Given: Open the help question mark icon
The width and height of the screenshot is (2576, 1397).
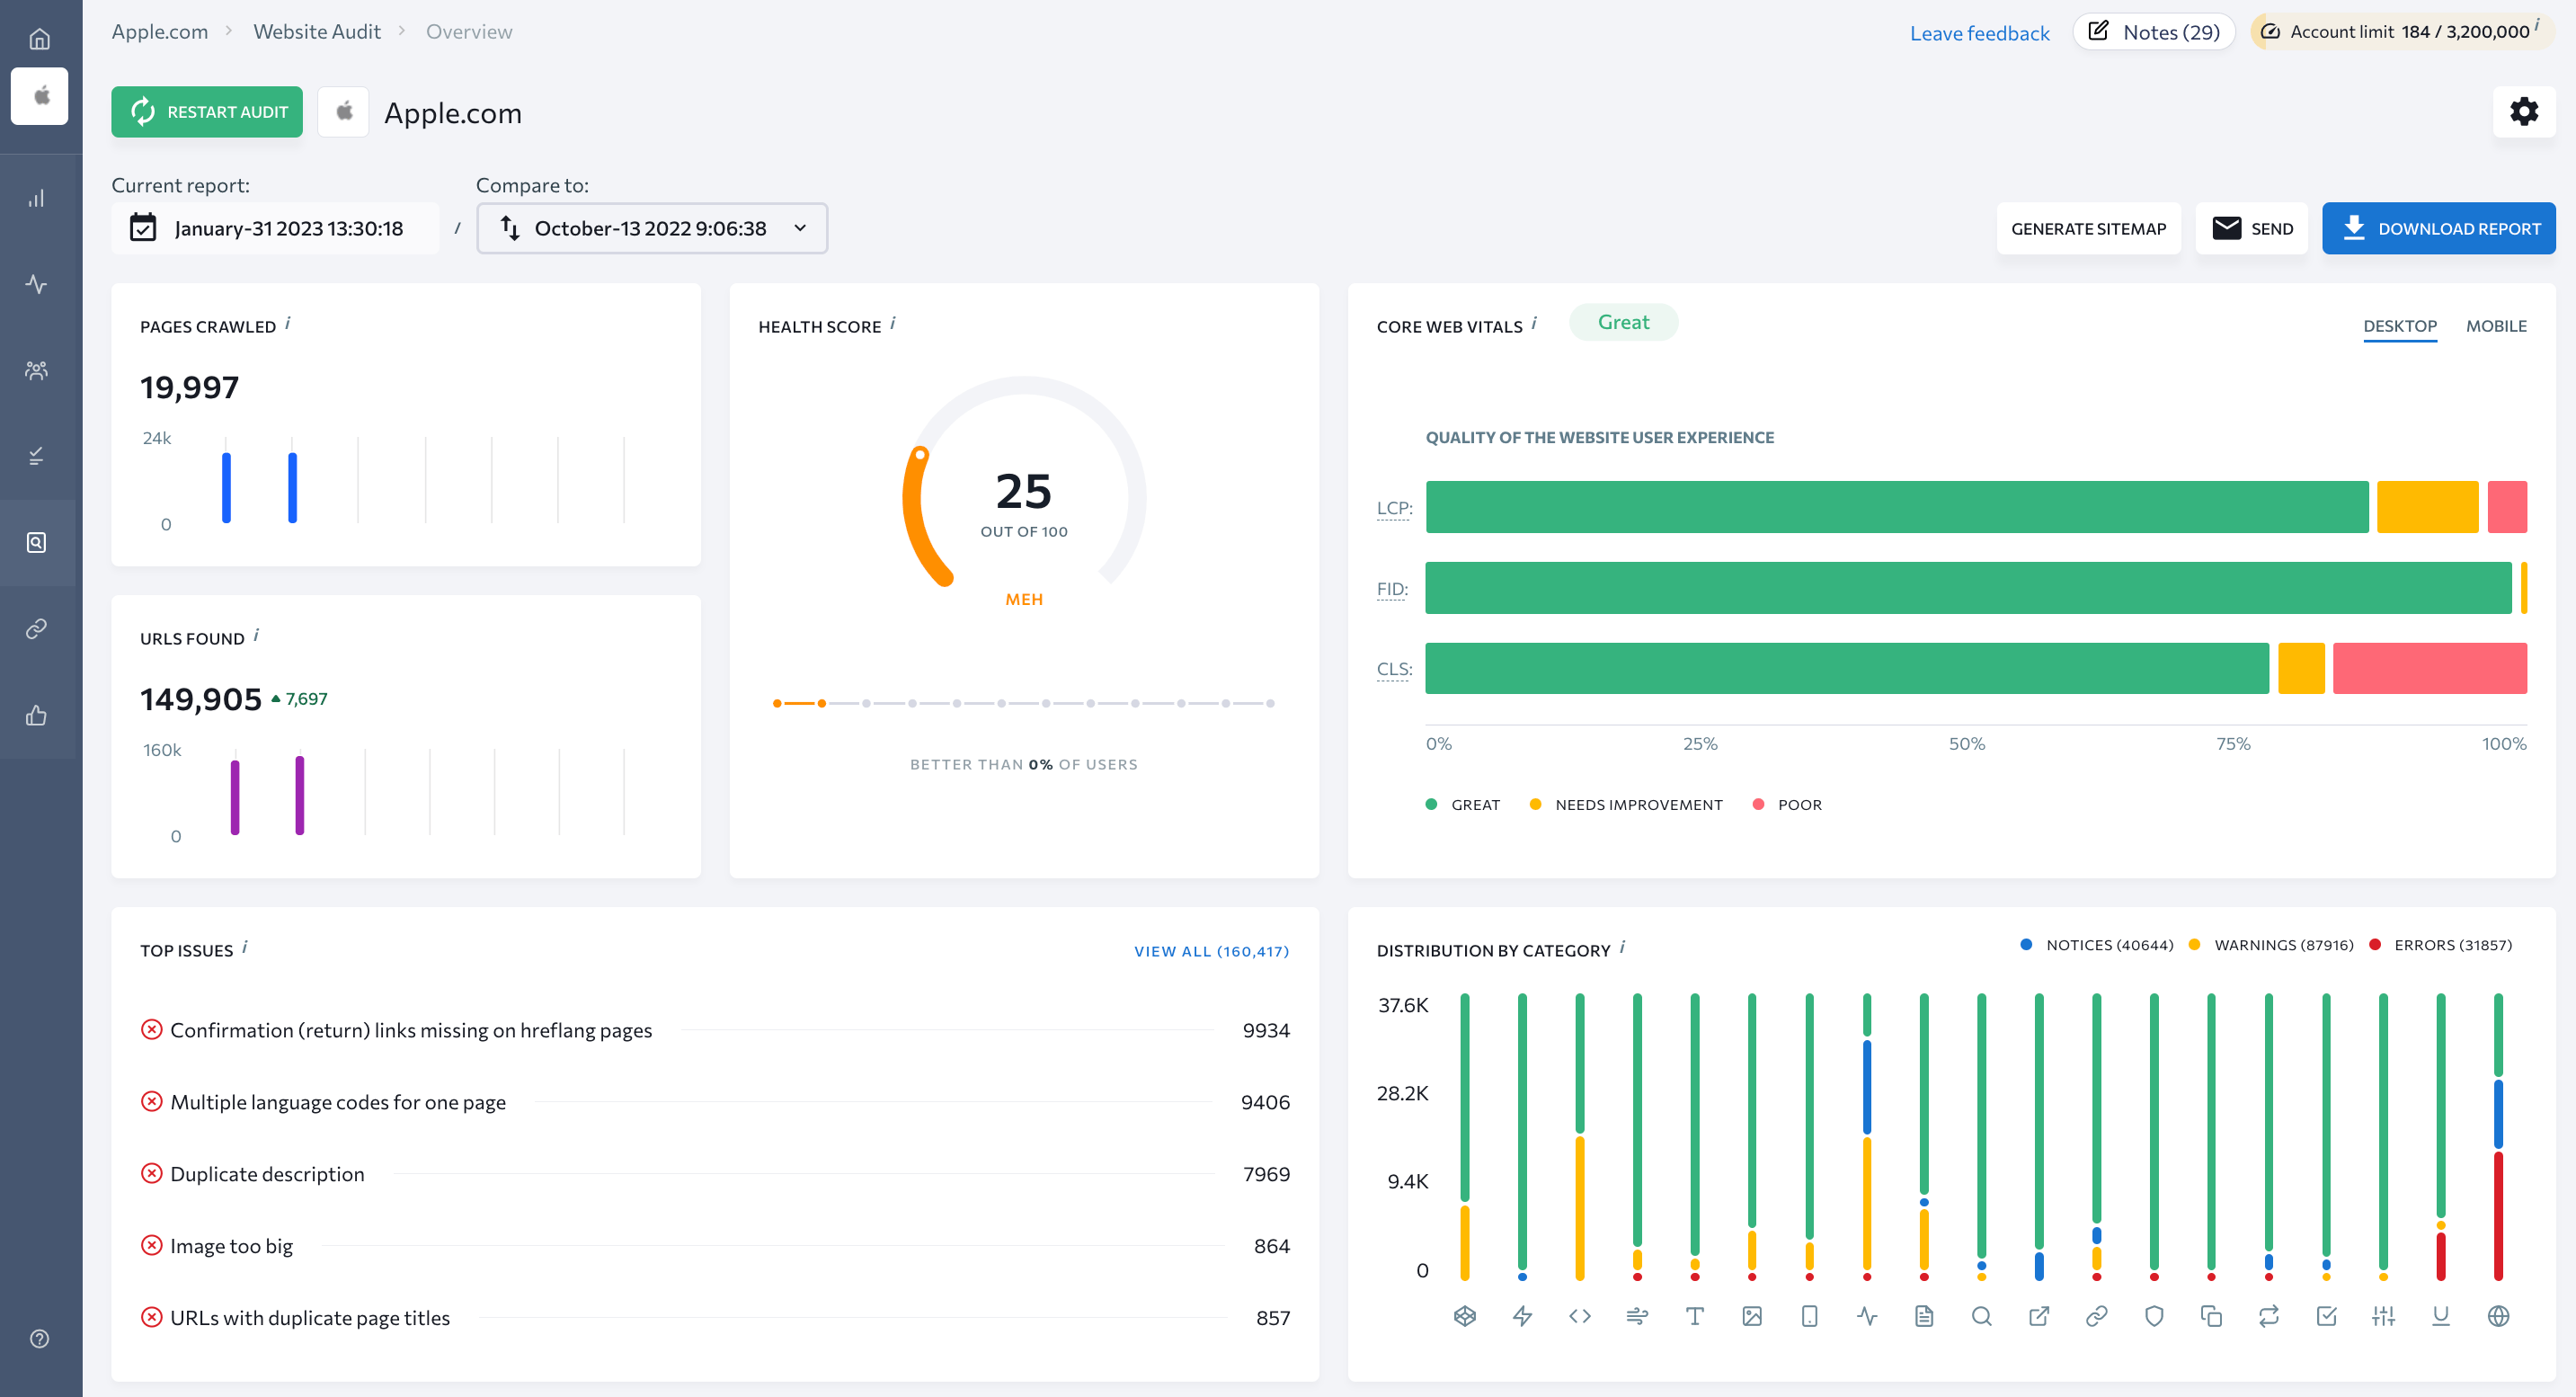Looking at the screenshot, I should coord(39,1338).
